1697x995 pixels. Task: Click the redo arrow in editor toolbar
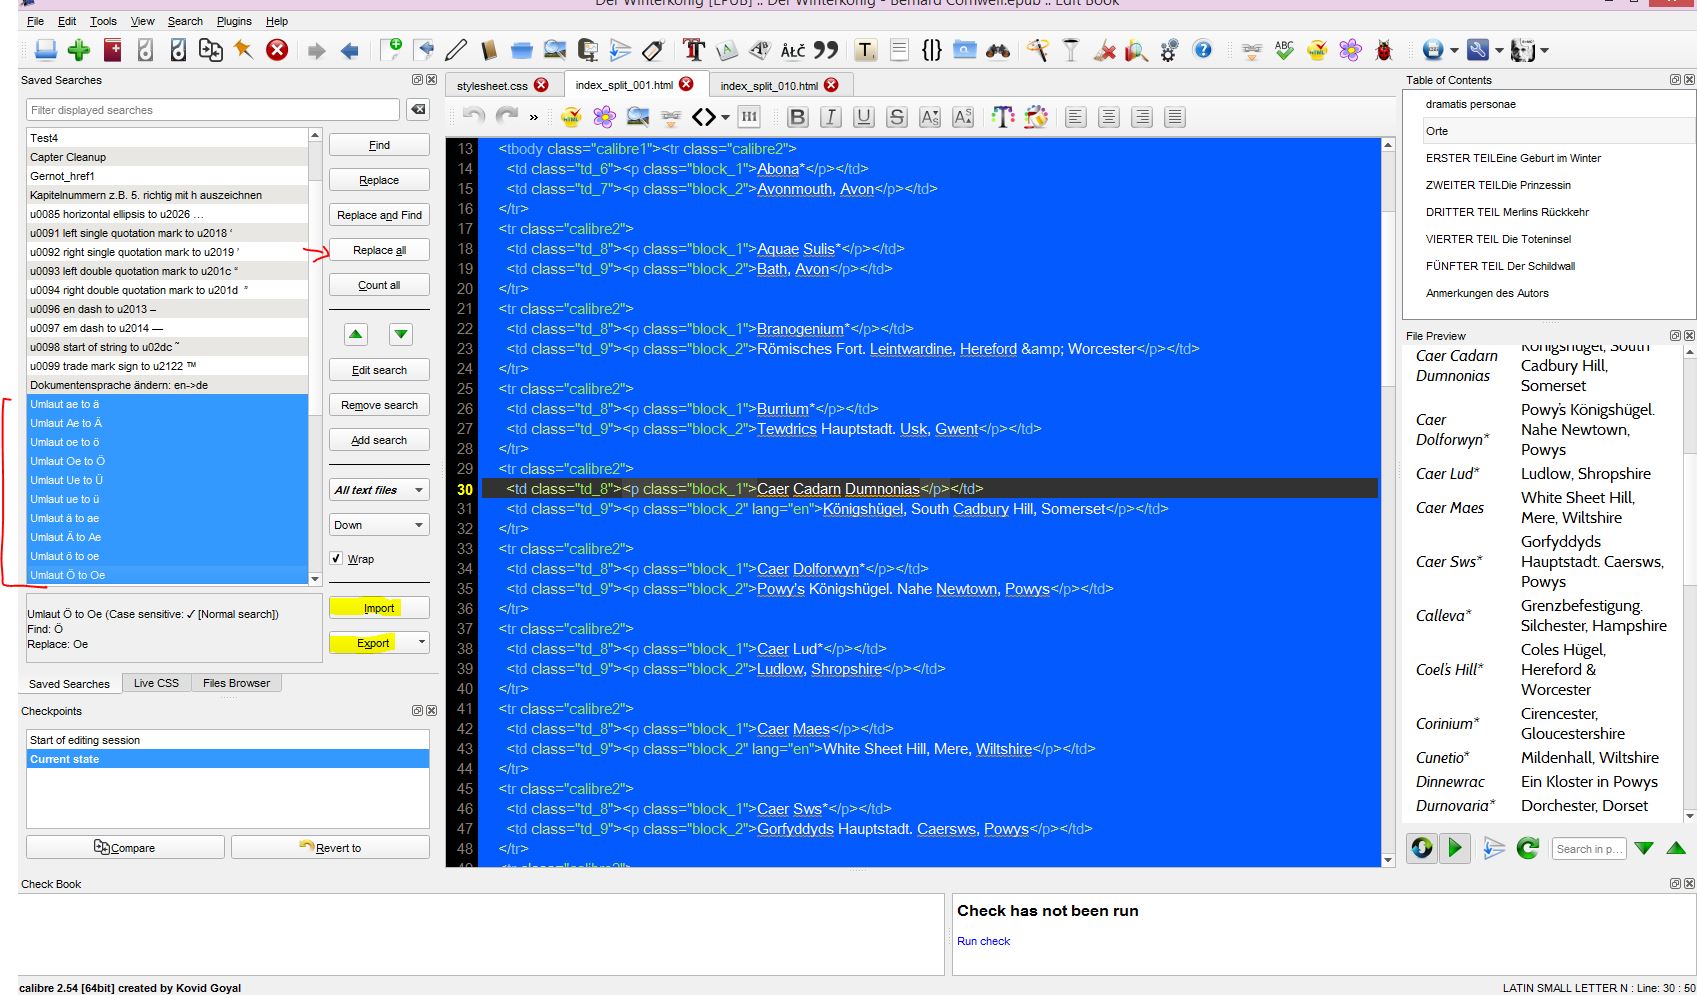pos(507,117)
